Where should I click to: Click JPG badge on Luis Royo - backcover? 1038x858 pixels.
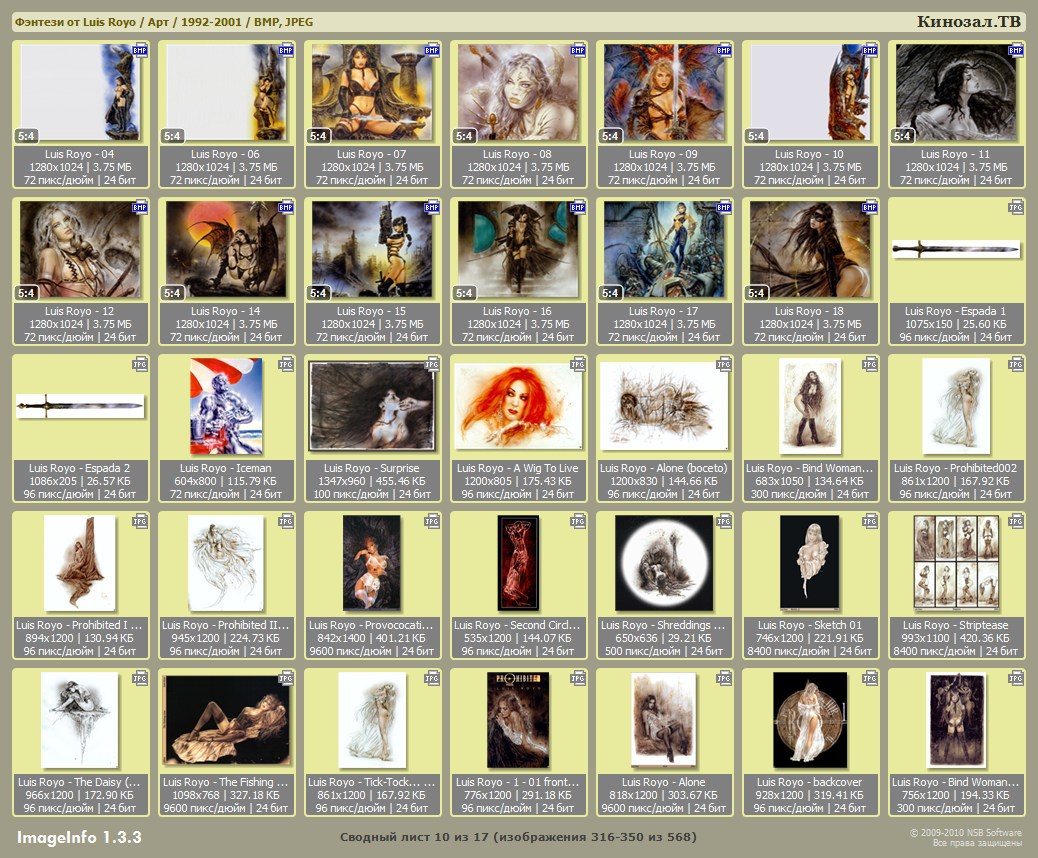(x=870, y=678)
